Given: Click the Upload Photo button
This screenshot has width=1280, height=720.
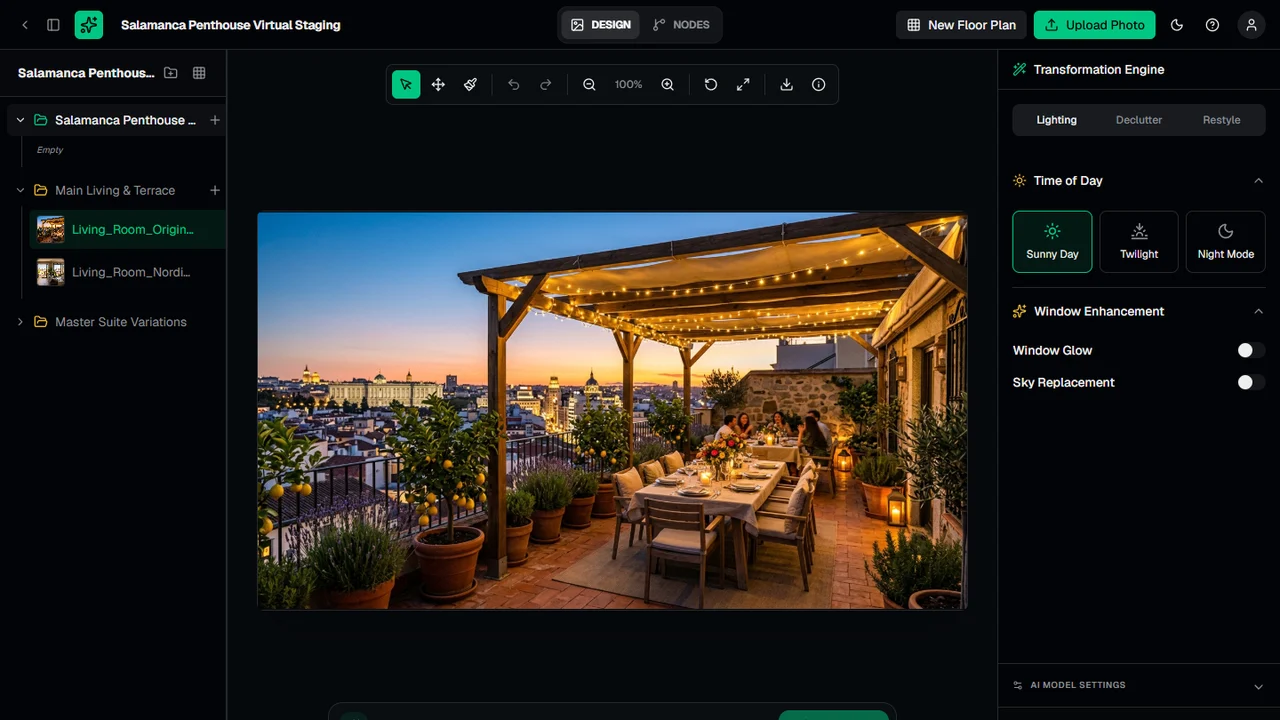Looking at the screenshot, I should (x=1095, y=25).
